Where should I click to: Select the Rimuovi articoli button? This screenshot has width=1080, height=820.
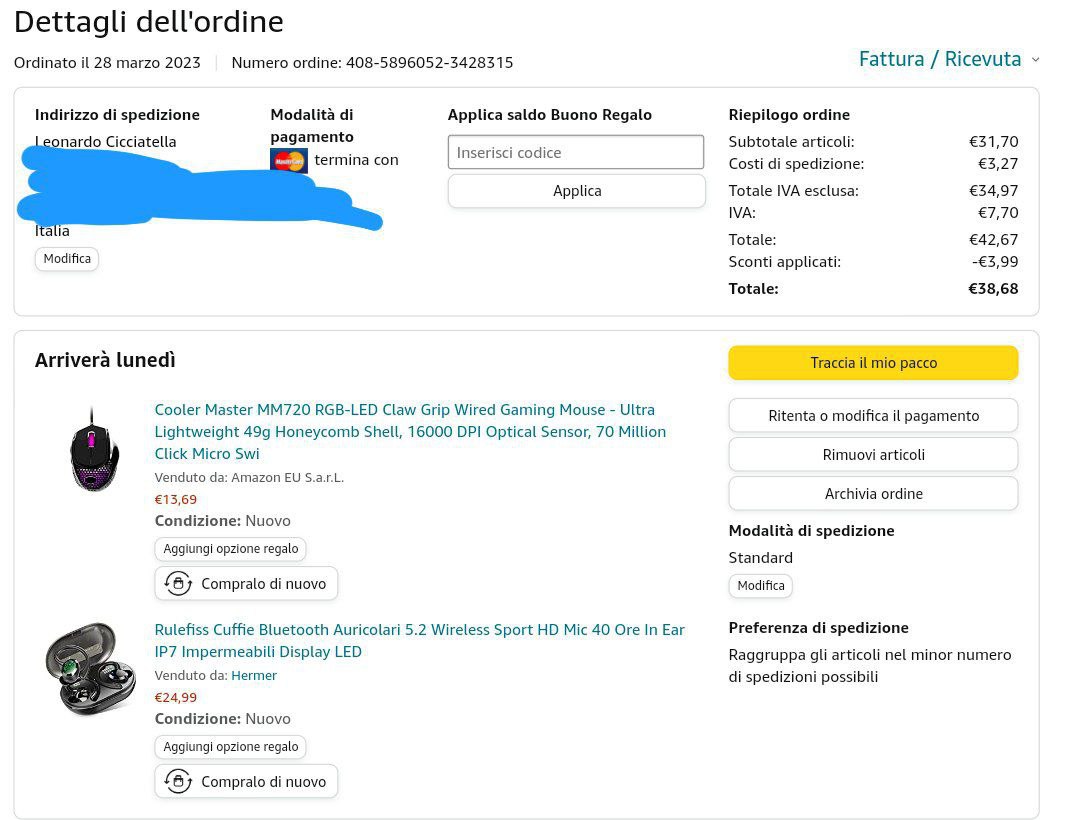click(x=873, y=455)
